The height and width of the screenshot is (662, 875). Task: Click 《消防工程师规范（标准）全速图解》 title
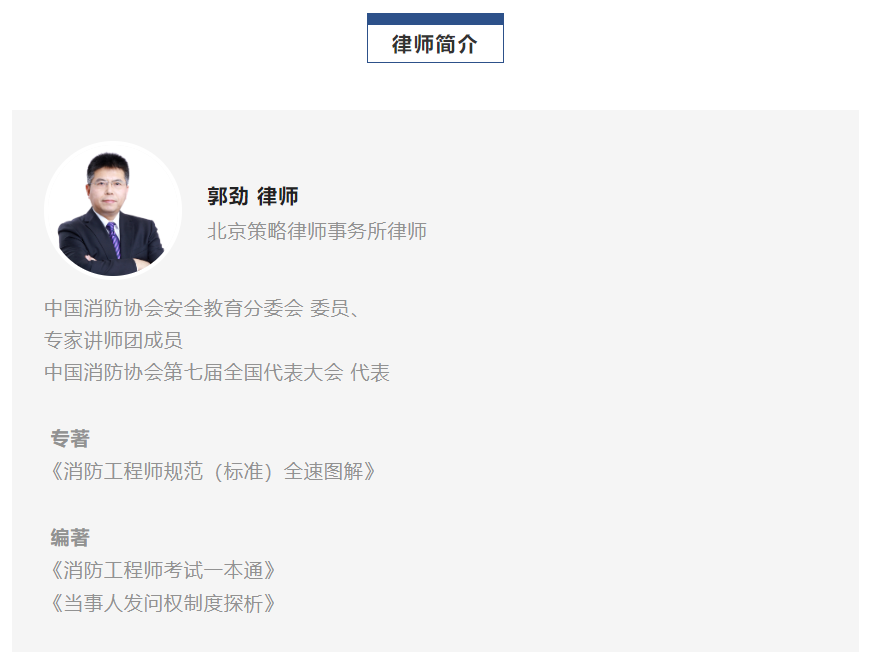(x=212, y=472)
